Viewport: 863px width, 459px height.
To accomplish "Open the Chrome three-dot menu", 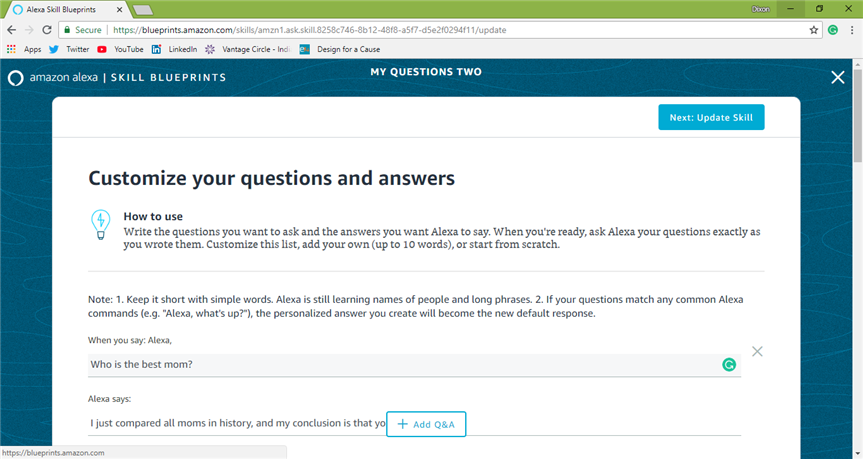I will [x=851, y=30].
